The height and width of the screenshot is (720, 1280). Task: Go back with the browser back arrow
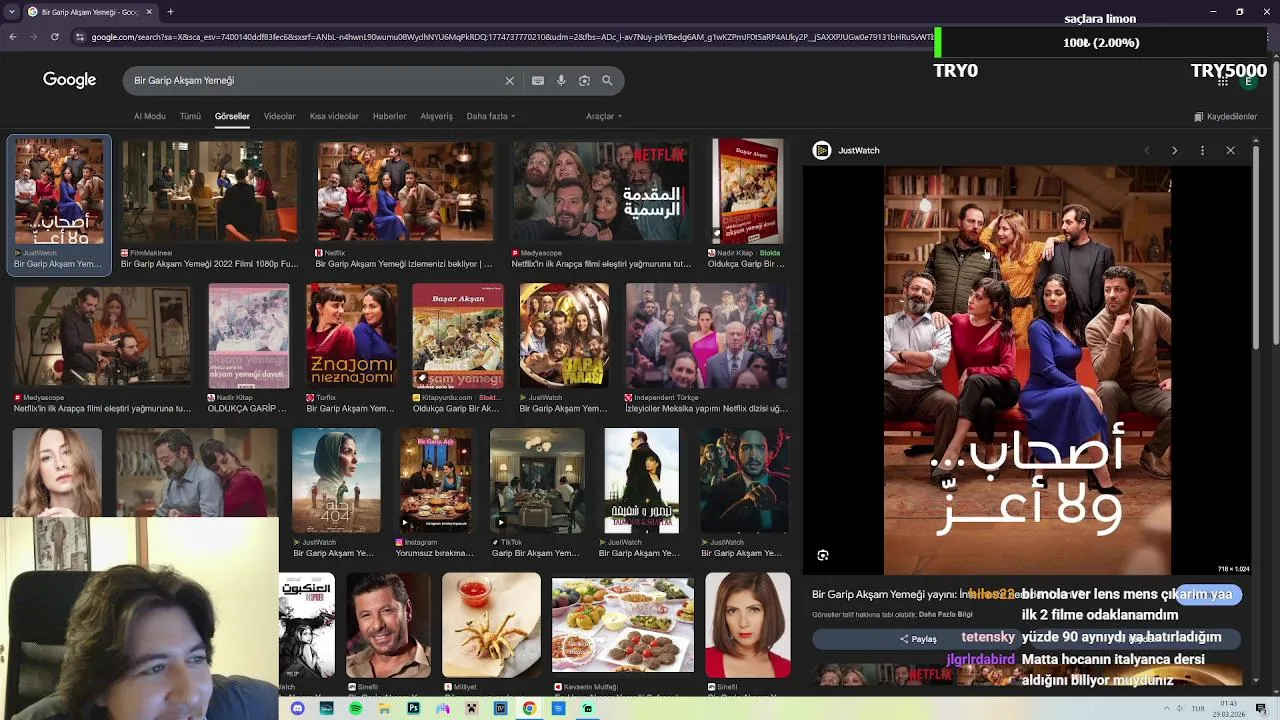tap(12, 37)
